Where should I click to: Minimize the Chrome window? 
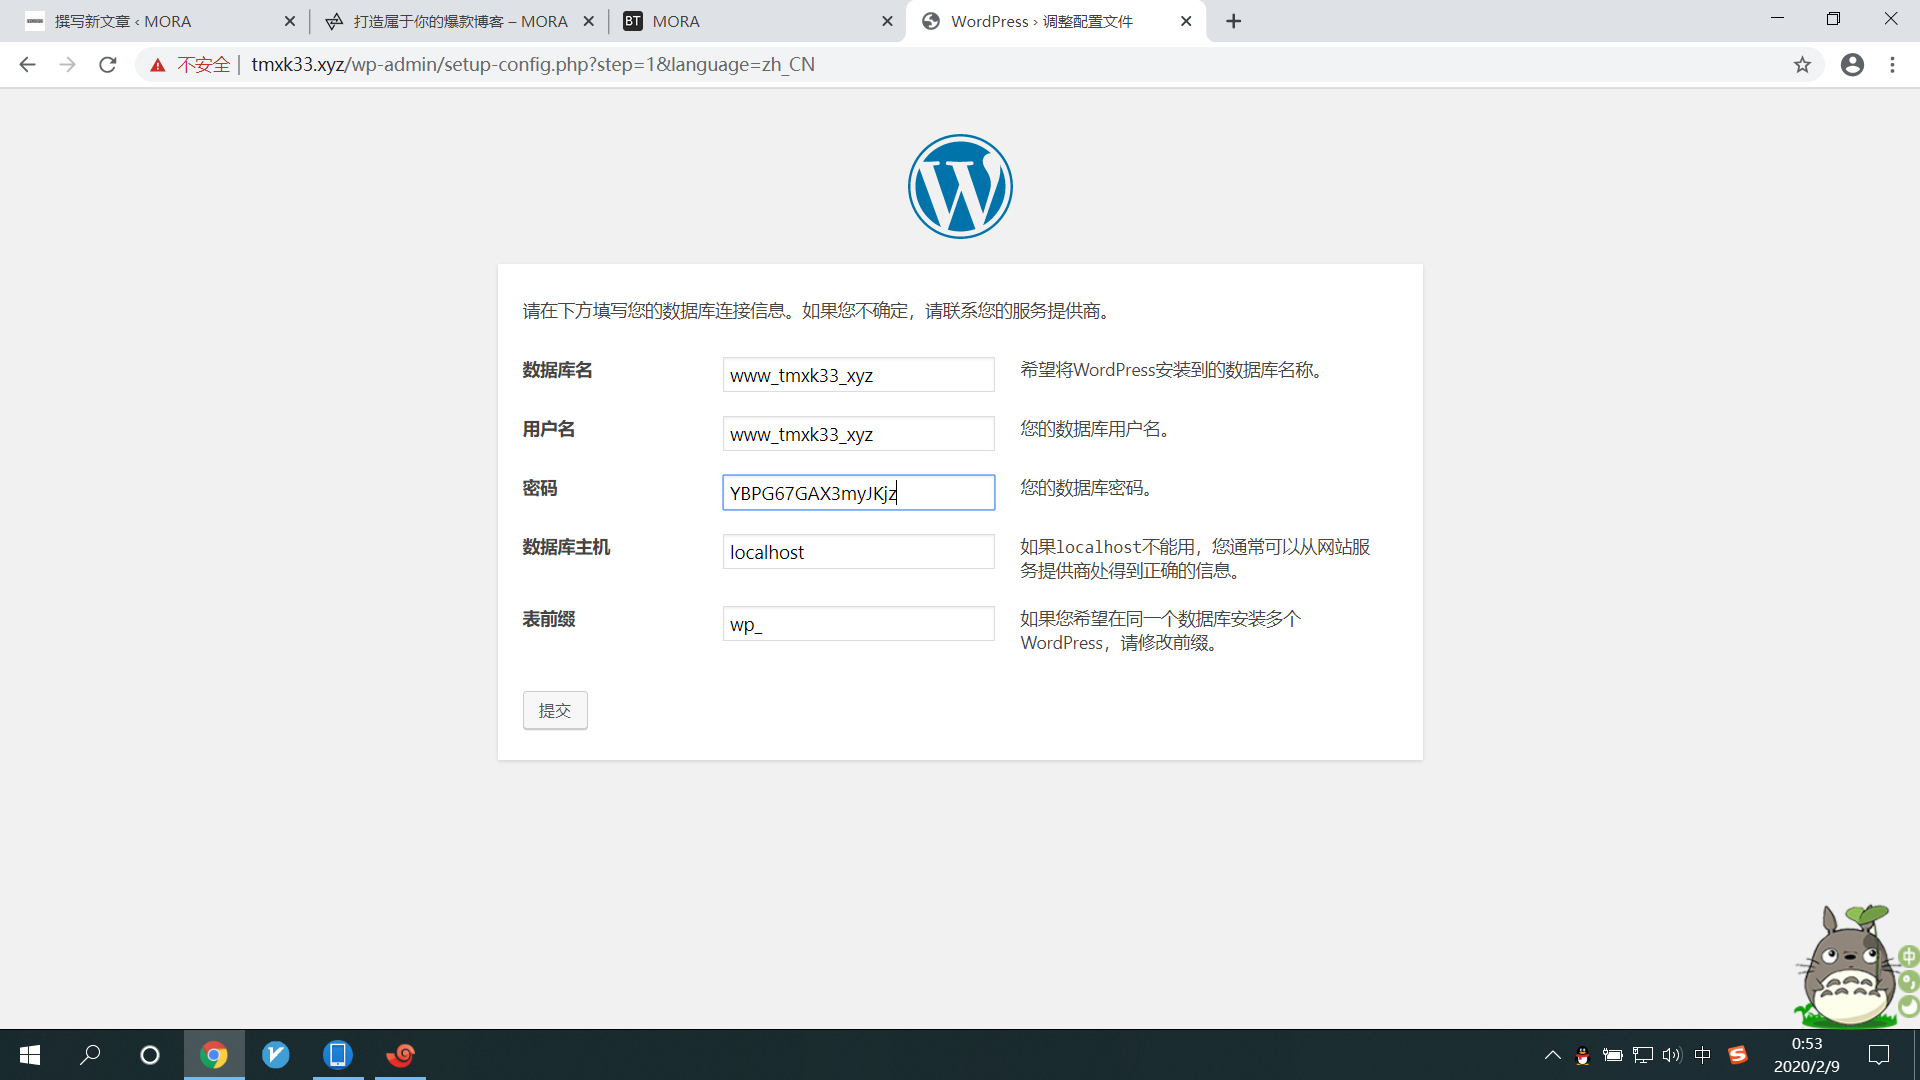(1777, 19)
